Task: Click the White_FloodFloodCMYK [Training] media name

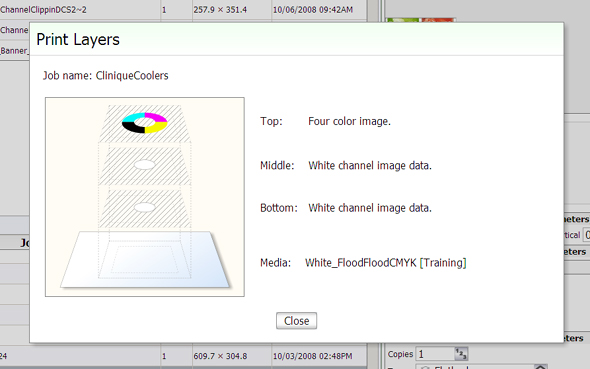Action: pyautogui.click(x=386, y=263)
